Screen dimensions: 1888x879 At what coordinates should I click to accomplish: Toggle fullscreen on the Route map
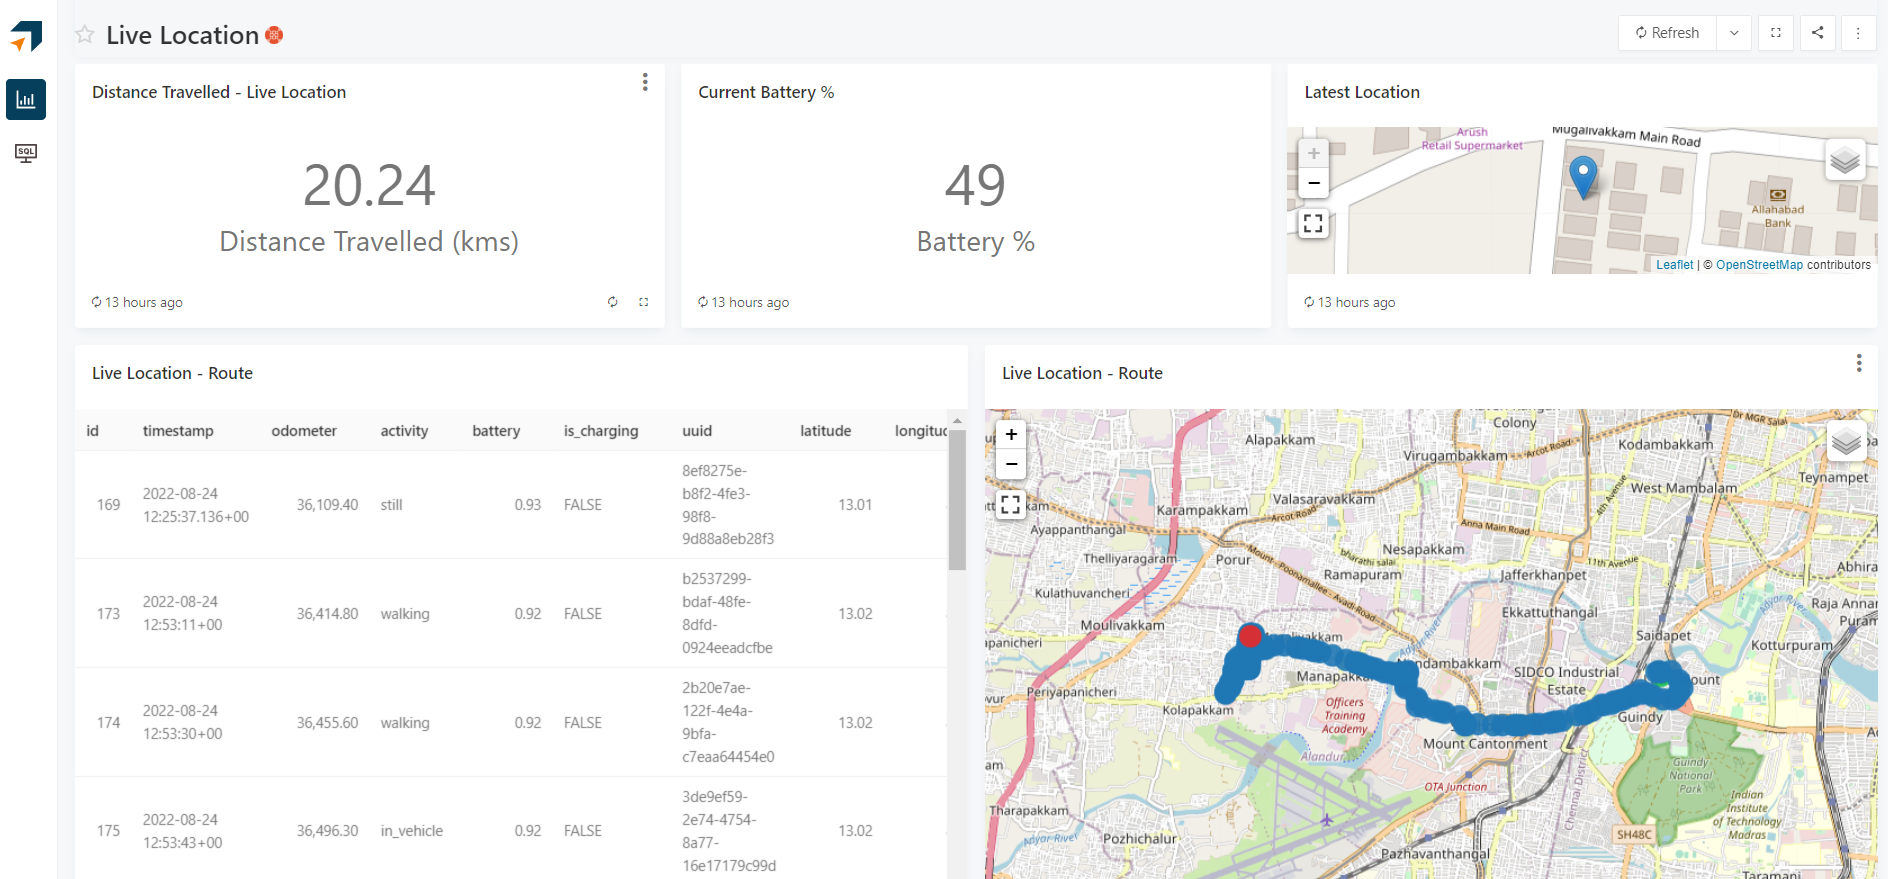1011,504
